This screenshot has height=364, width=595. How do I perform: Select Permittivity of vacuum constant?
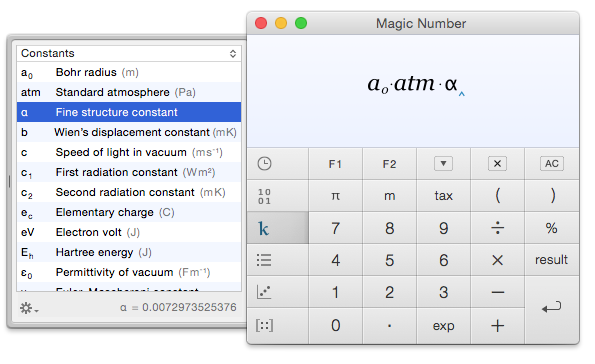(129, 273)
